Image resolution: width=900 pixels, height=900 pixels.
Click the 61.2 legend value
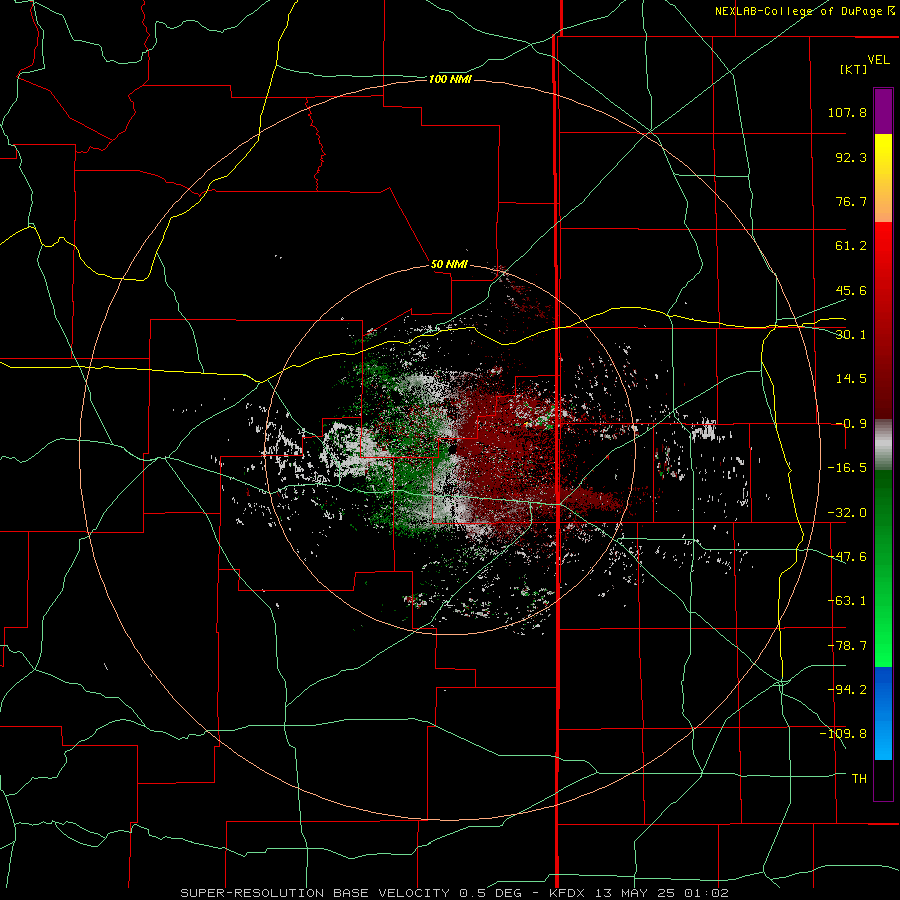click(851, 246)
